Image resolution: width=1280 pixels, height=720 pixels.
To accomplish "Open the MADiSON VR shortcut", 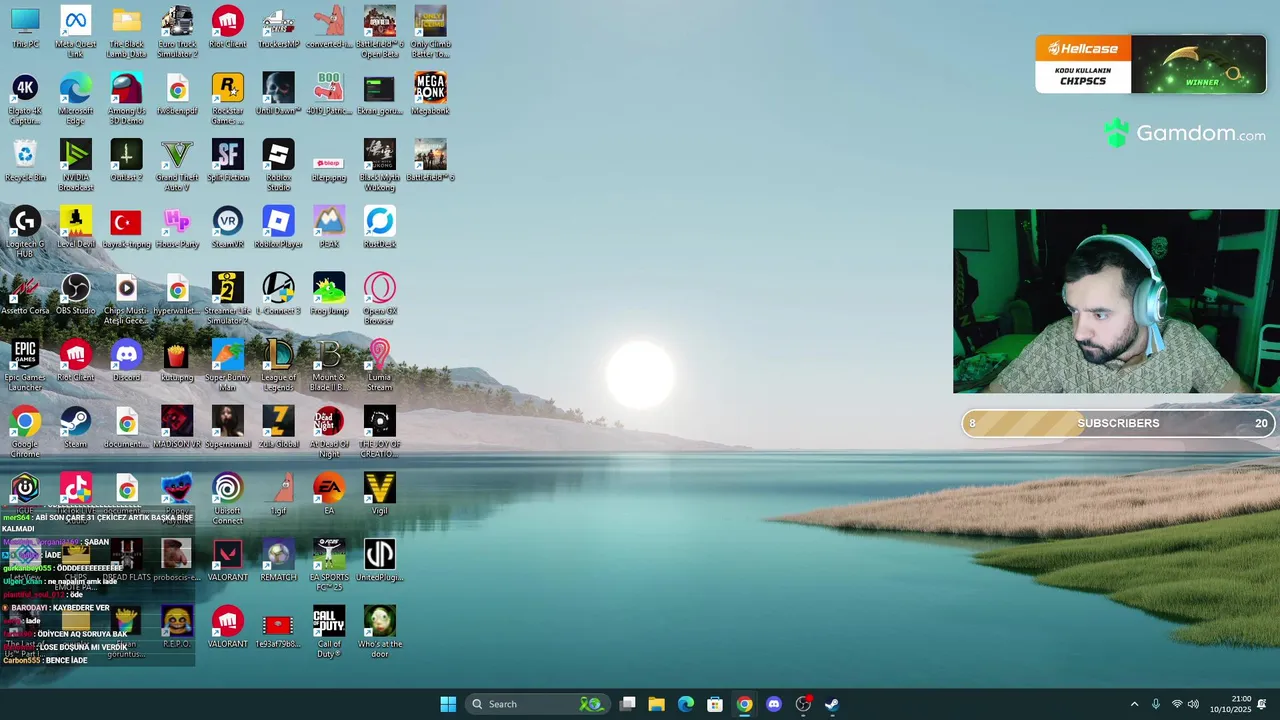I will coord(177,427).
